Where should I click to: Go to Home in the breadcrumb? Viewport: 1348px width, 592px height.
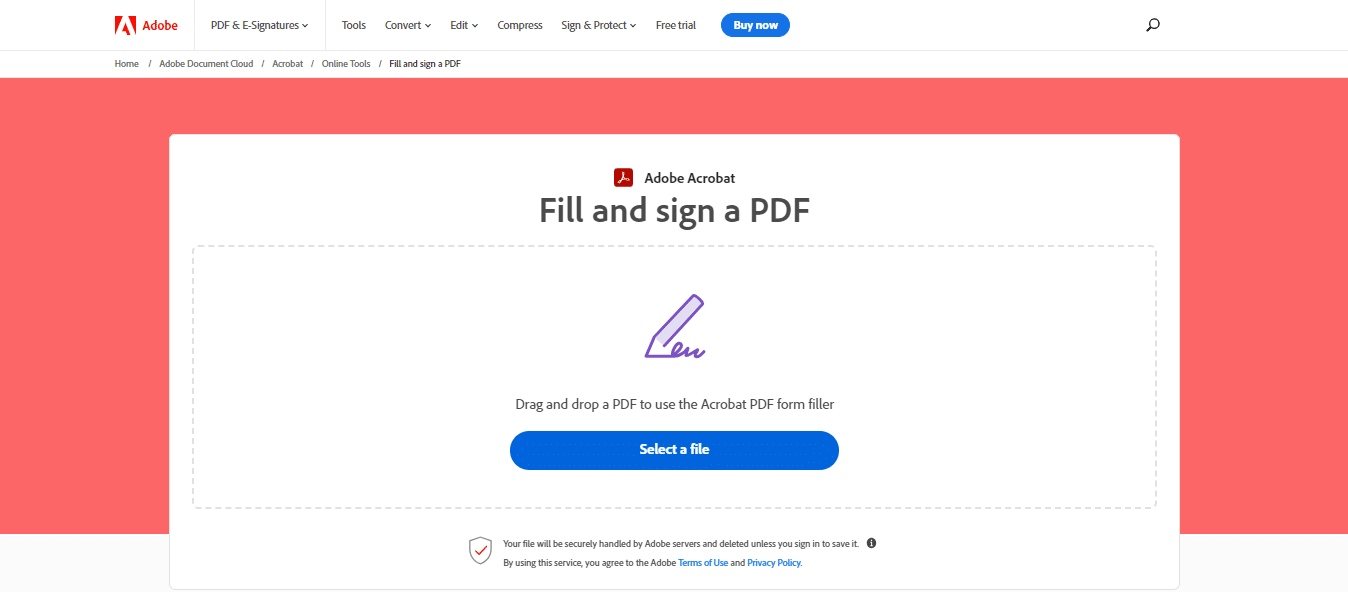click(x=127, y=64)
